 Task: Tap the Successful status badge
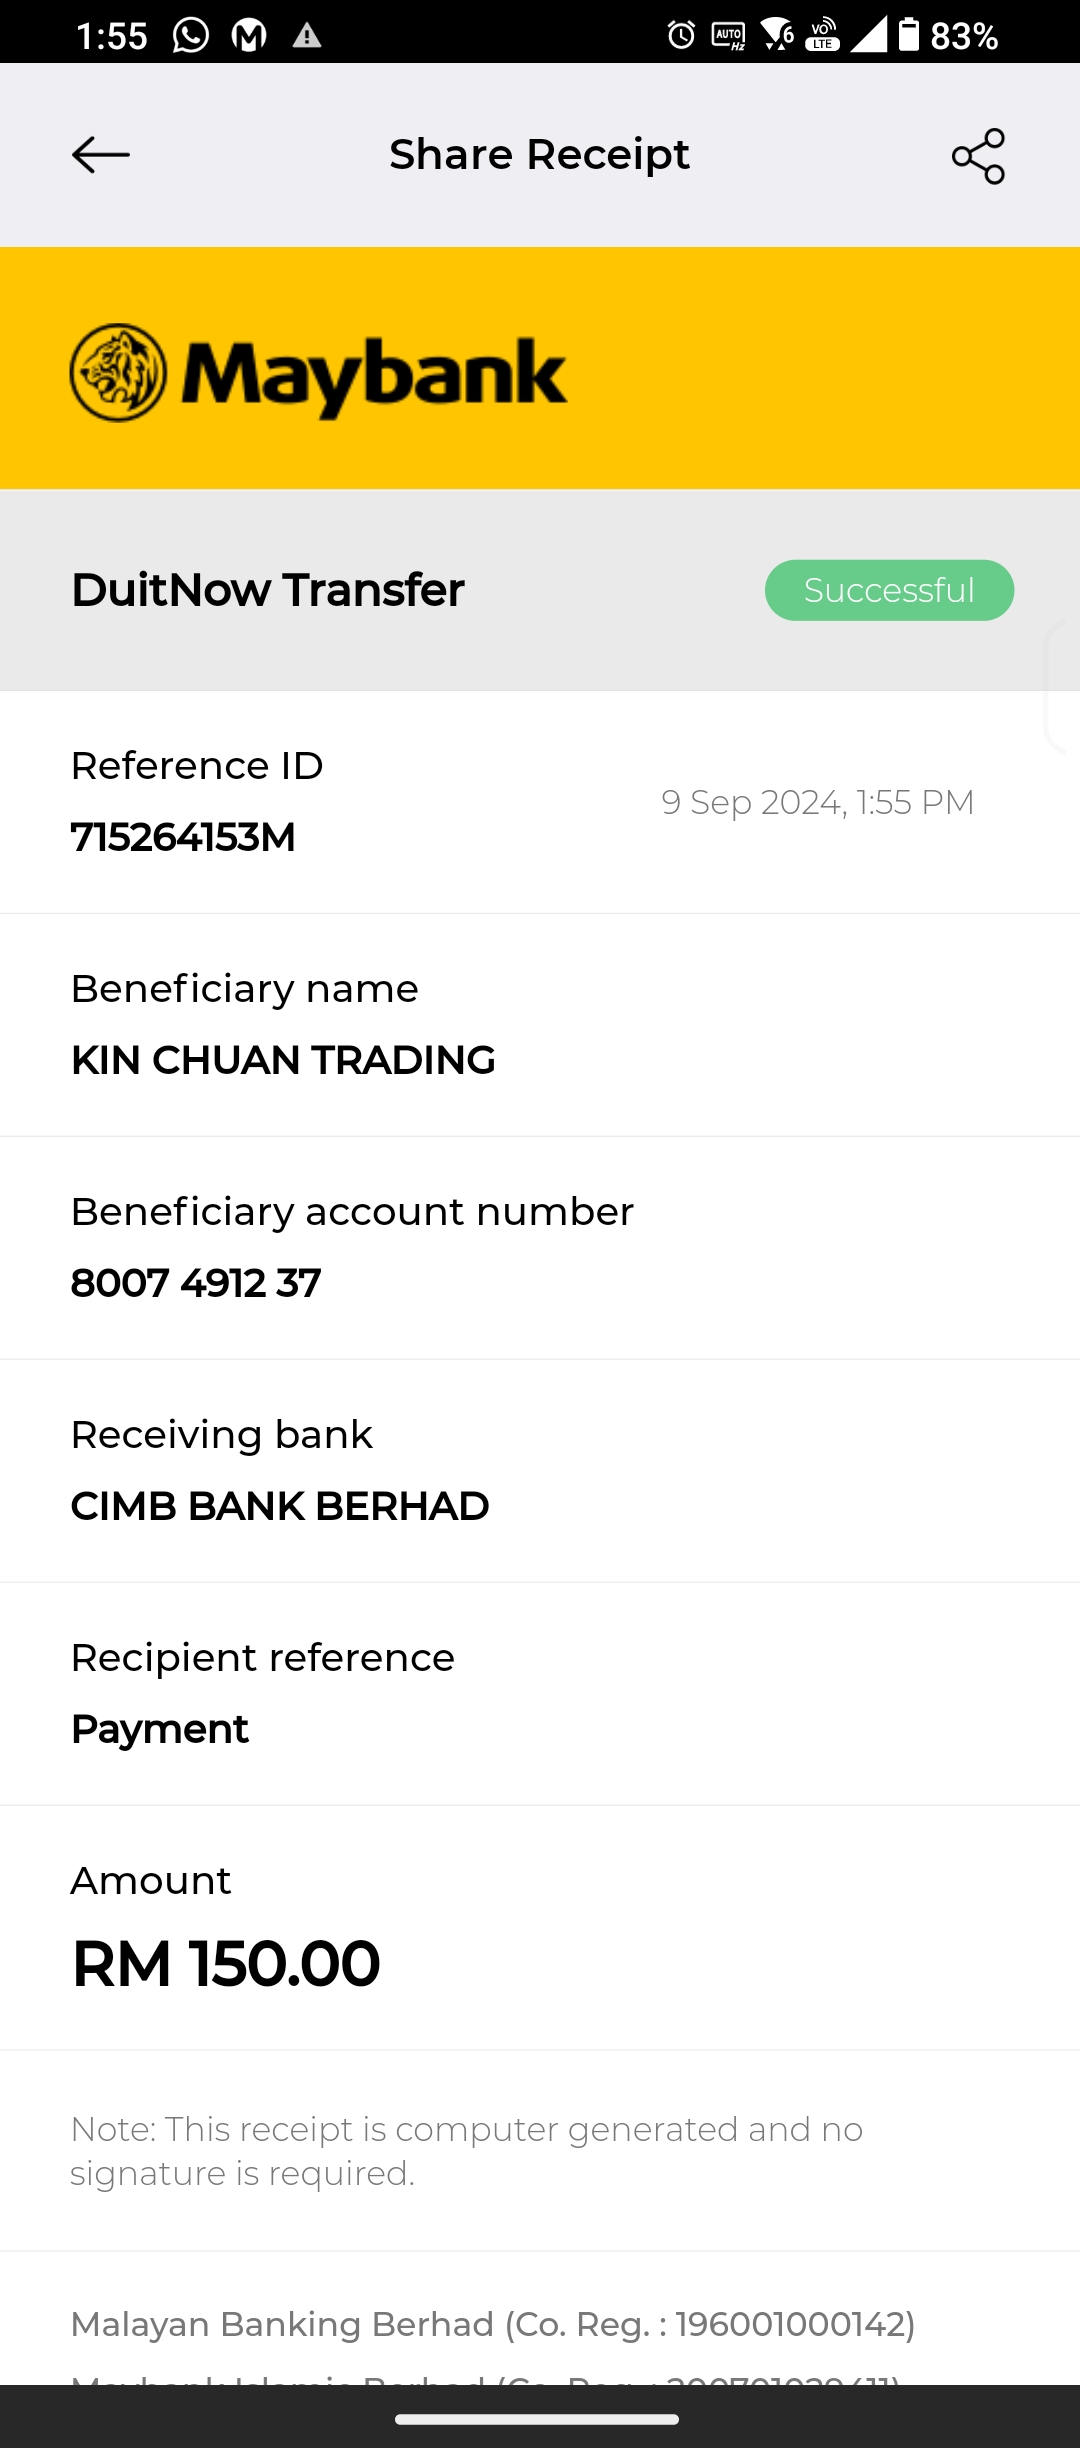coord(889,590)
